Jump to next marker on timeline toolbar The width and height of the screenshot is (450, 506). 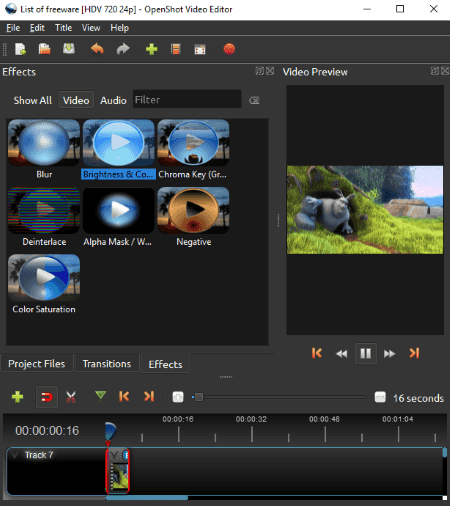[x=149, y=396]
